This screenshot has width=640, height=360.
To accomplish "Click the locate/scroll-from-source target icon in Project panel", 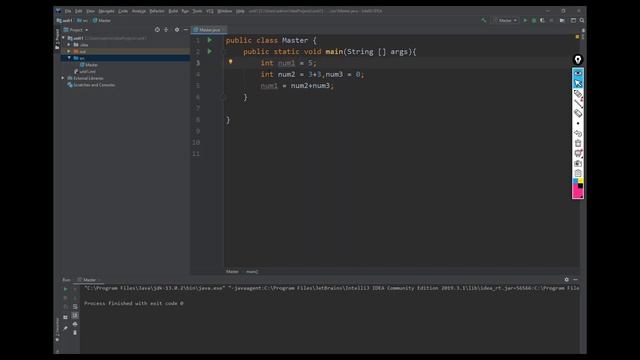I will (157, 30).
